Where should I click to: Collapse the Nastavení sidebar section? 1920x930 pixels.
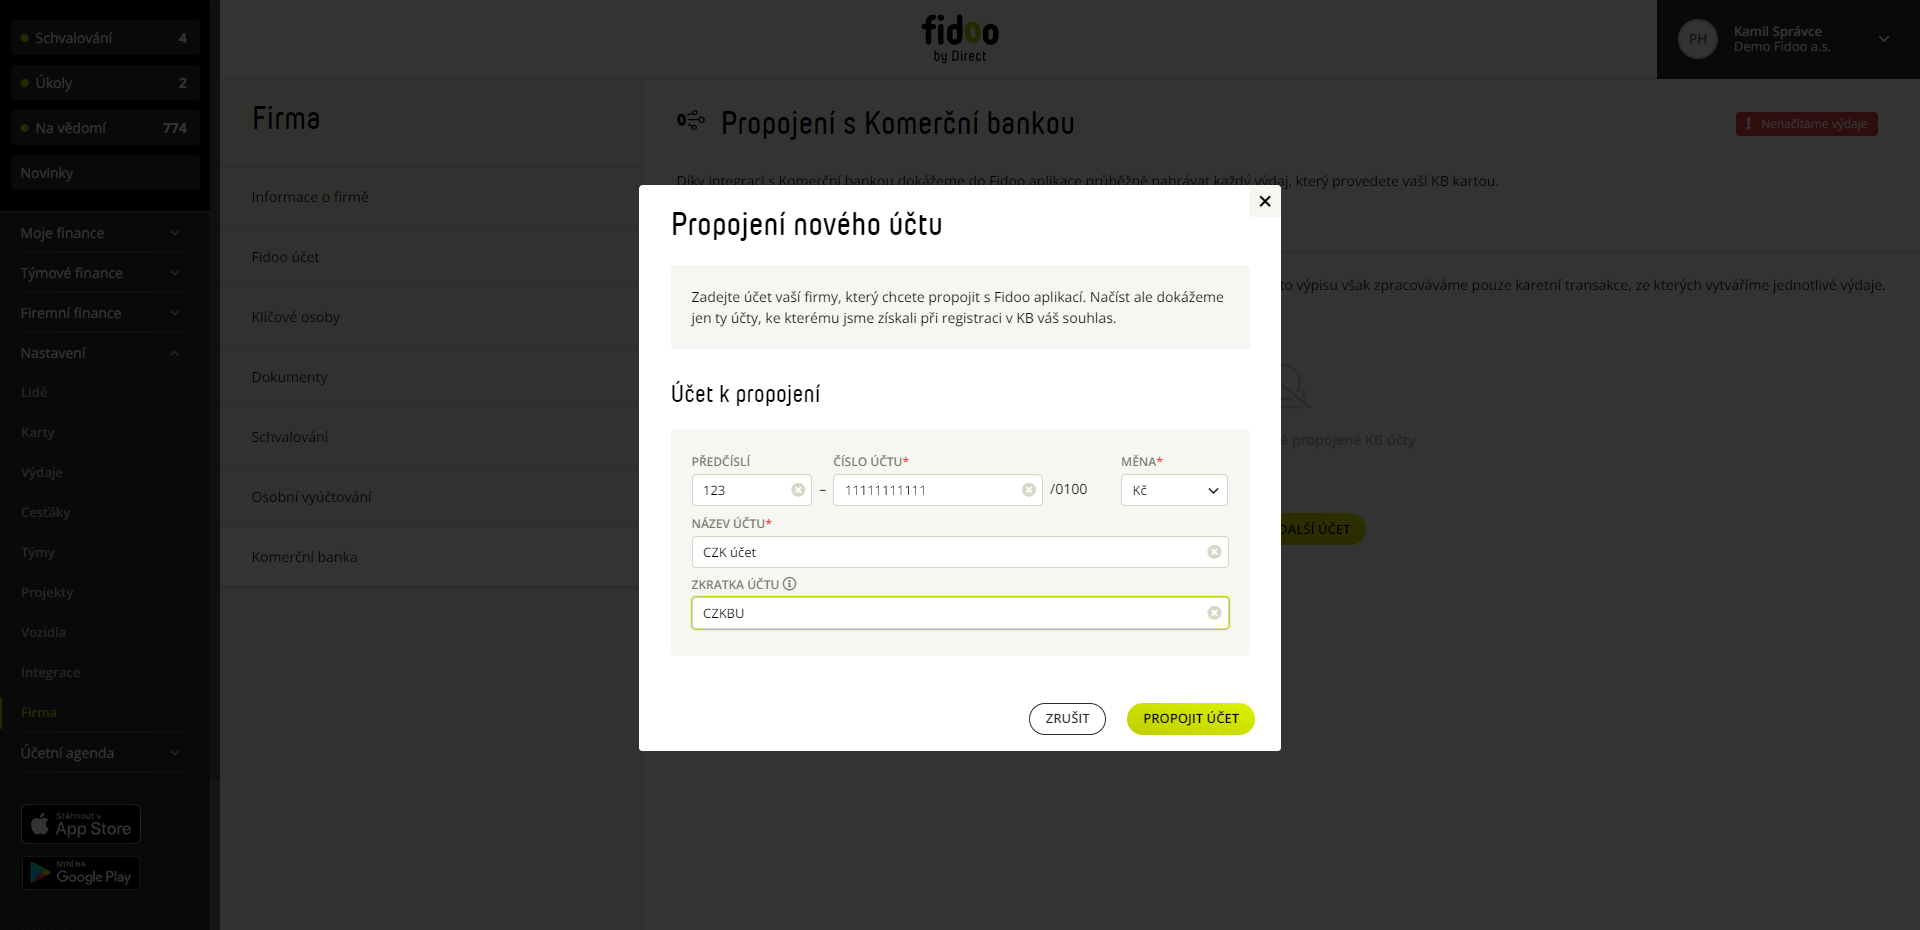[100, 353]
